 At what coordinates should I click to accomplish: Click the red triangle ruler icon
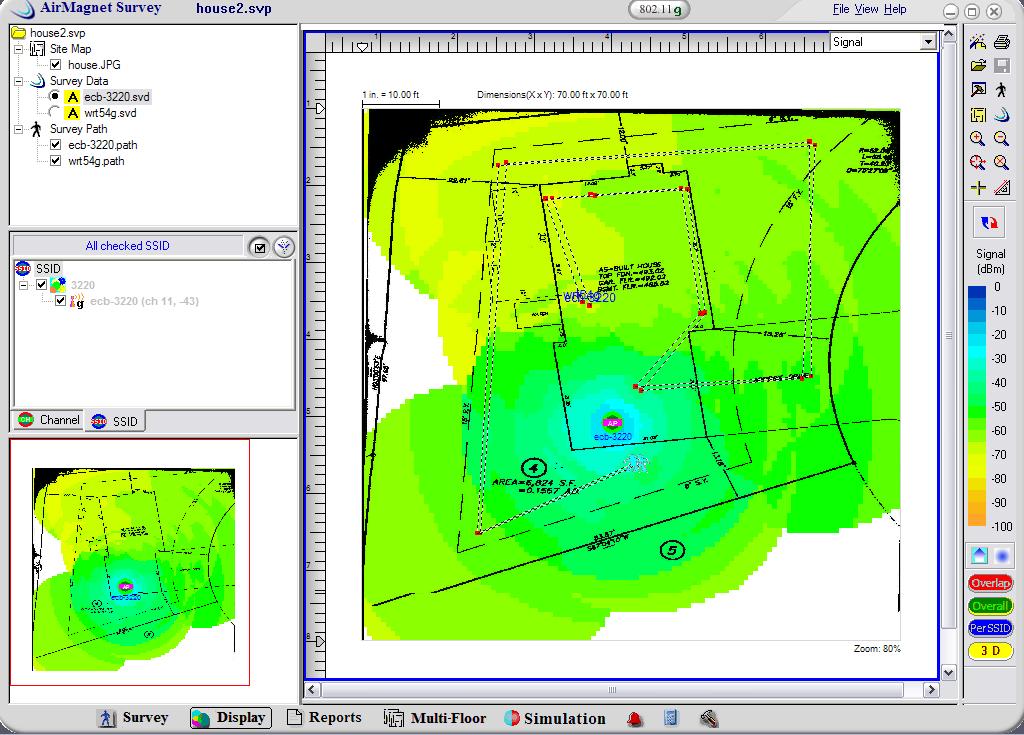(1002, 188)
